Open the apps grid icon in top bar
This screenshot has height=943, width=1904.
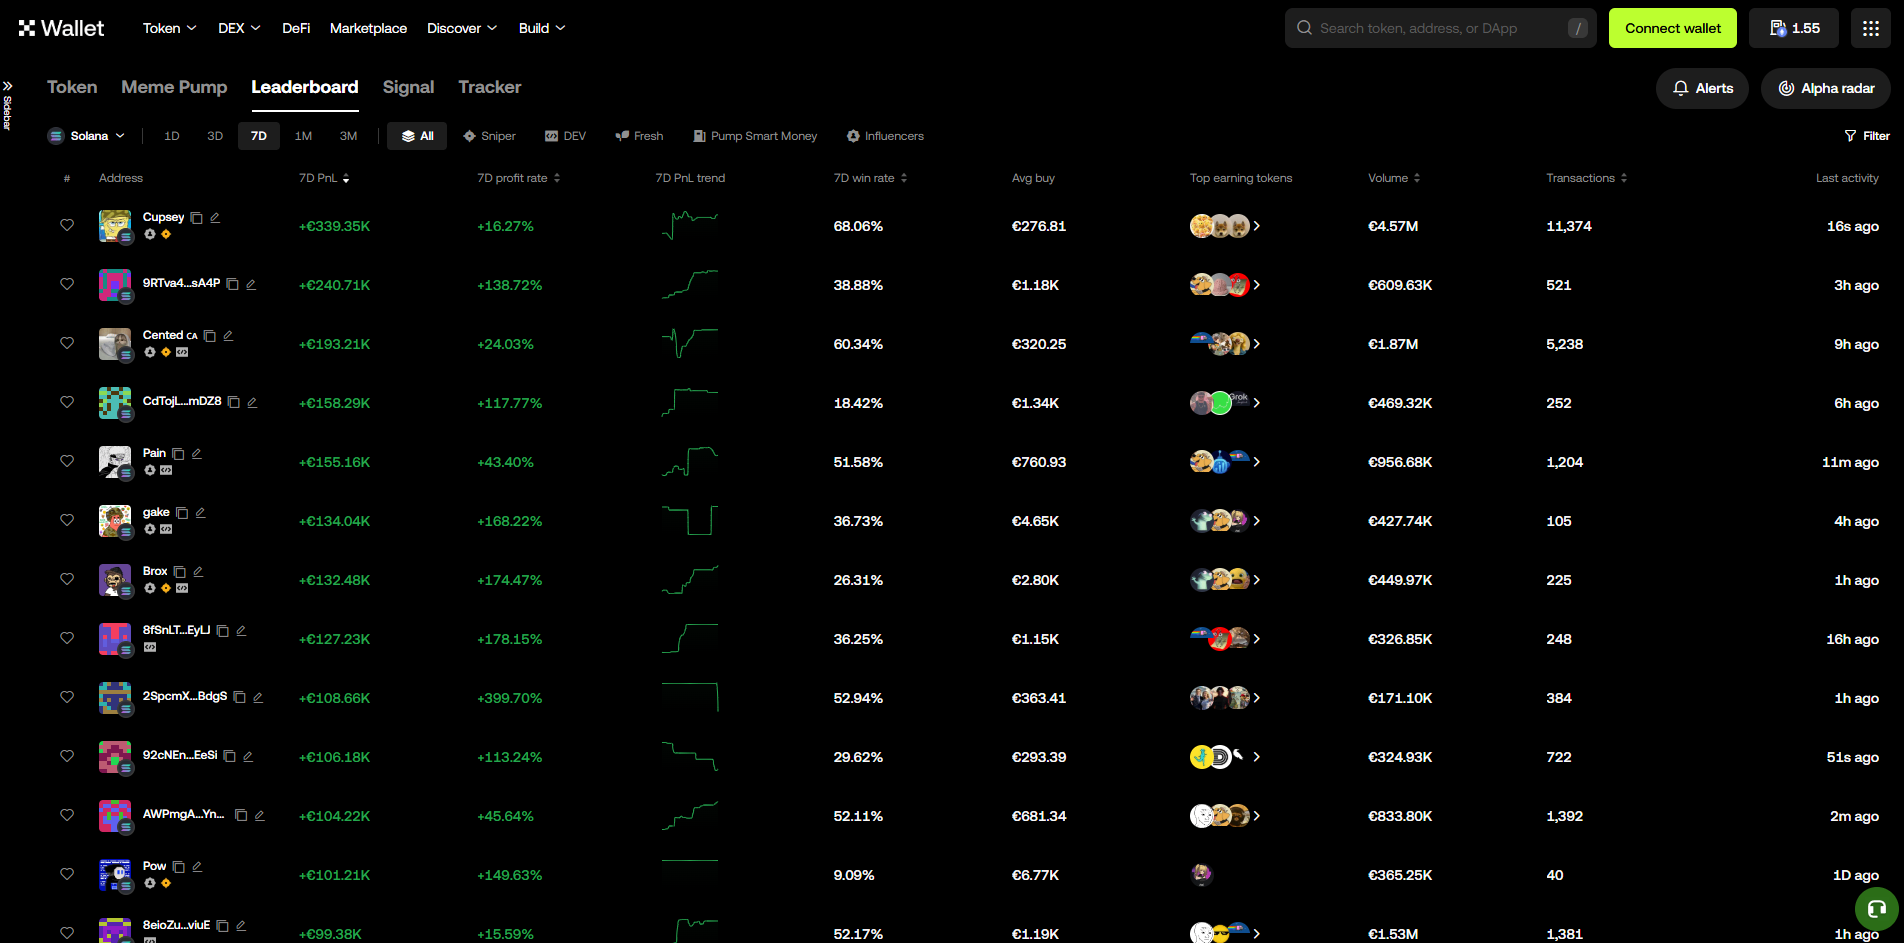[x=1870, y=27]
